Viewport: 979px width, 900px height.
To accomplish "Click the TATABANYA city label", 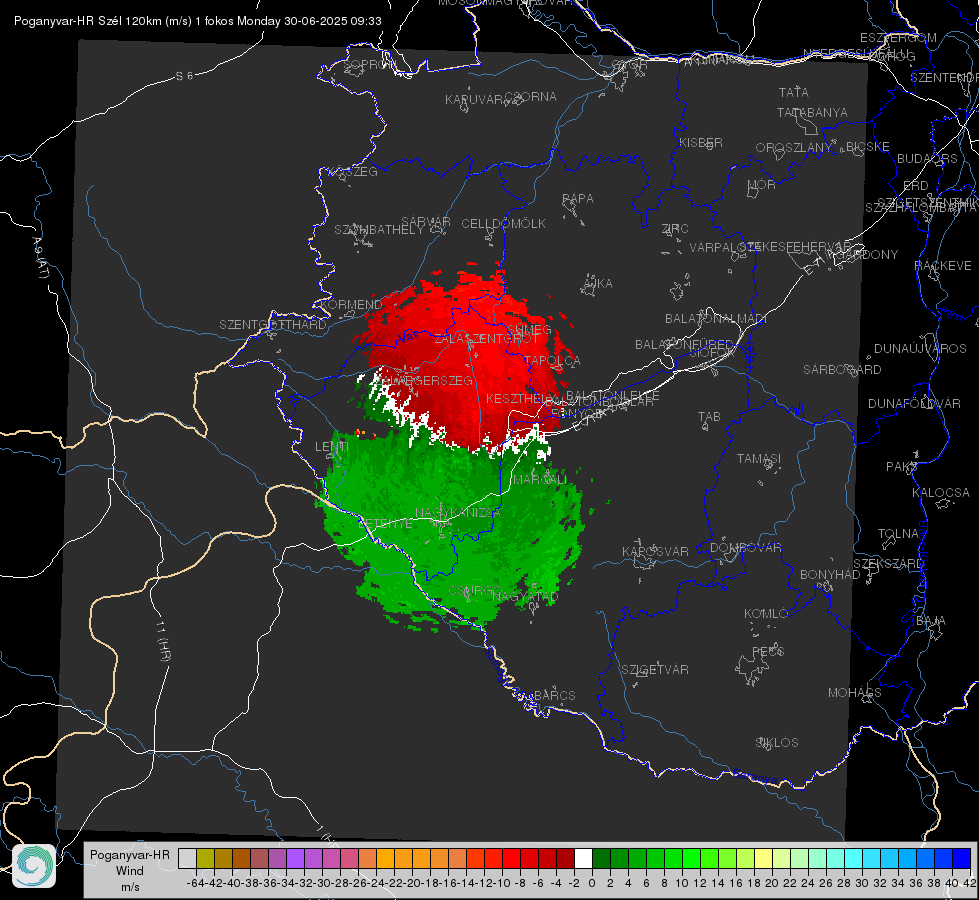I will pyautogui.click(x=812, y=112).
